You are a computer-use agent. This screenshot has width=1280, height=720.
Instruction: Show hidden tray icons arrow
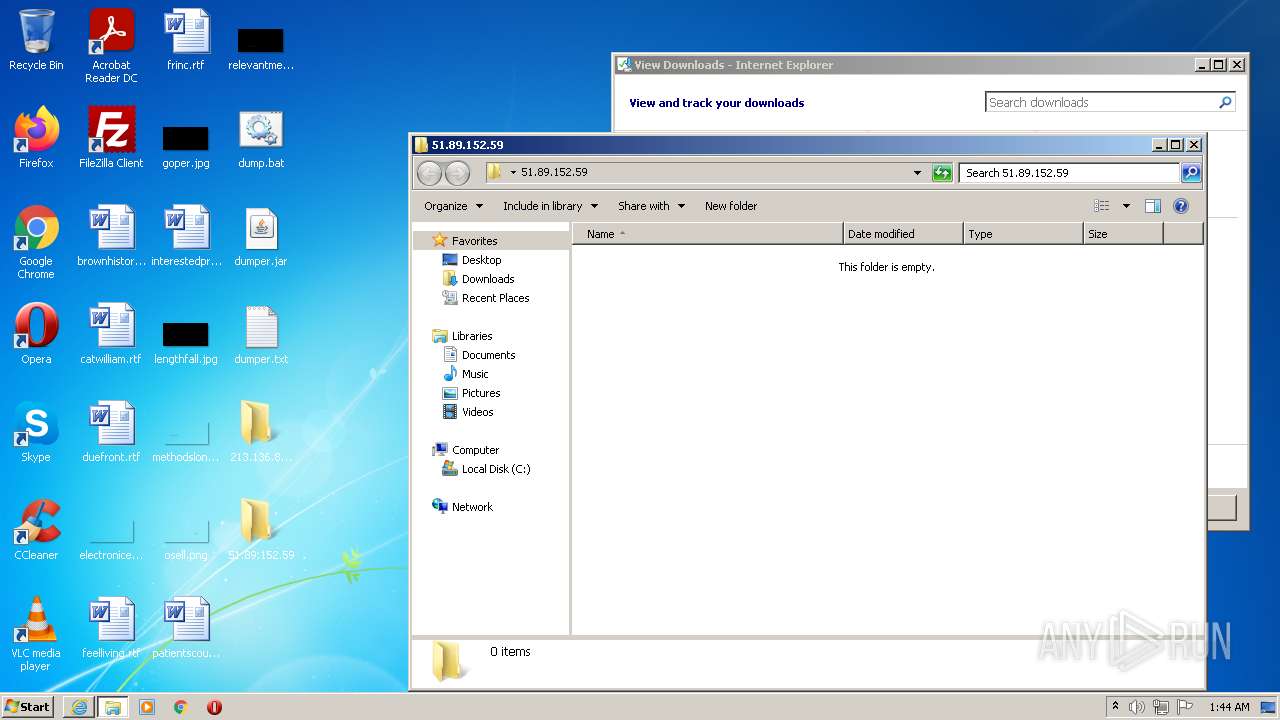1115,706
